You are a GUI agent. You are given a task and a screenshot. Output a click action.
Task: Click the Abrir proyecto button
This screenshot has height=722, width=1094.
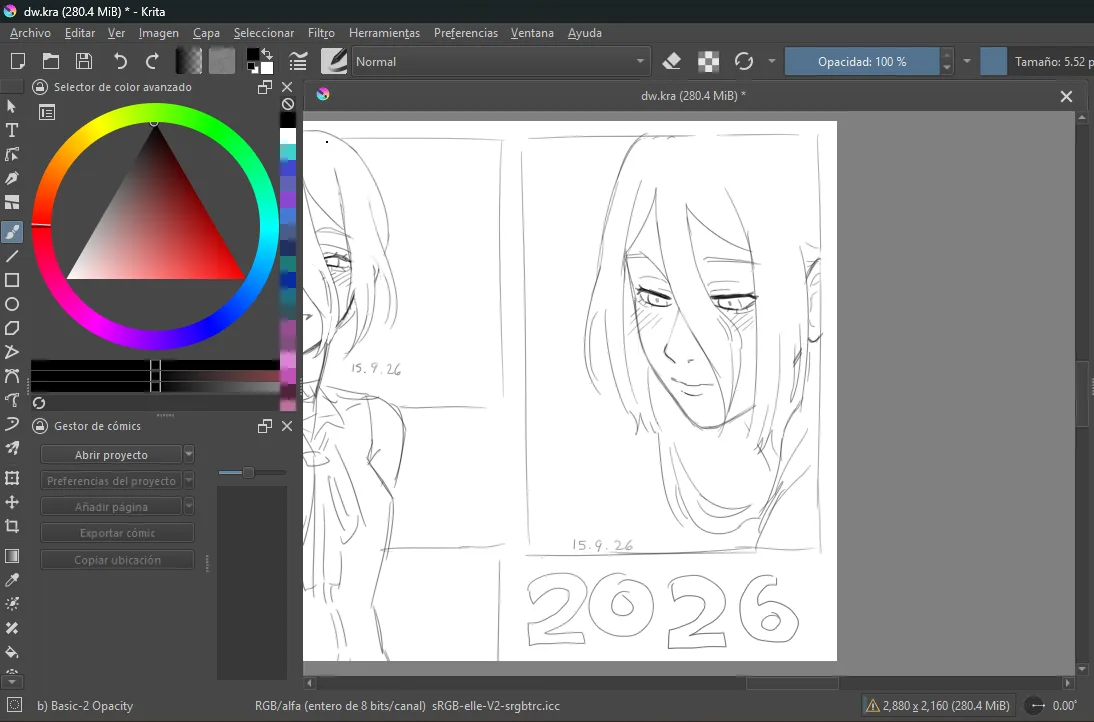coord(111,455)
